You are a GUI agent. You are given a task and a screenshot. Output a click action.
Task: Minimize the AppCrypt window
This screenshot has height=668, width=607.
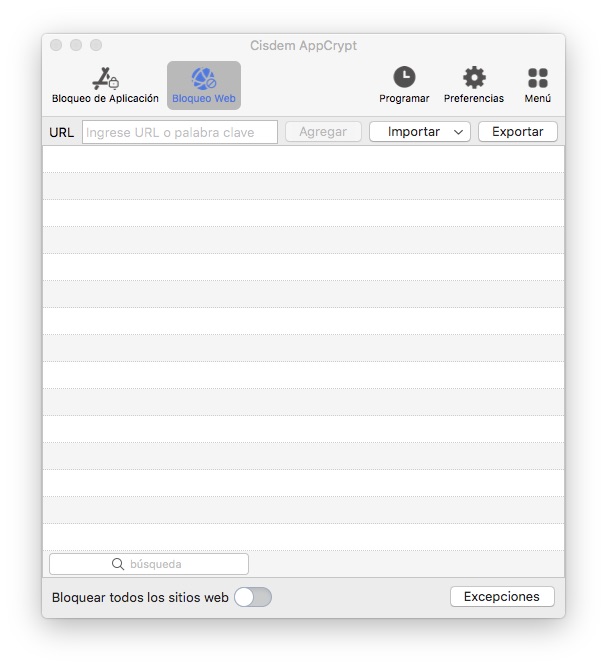(76, 45)
